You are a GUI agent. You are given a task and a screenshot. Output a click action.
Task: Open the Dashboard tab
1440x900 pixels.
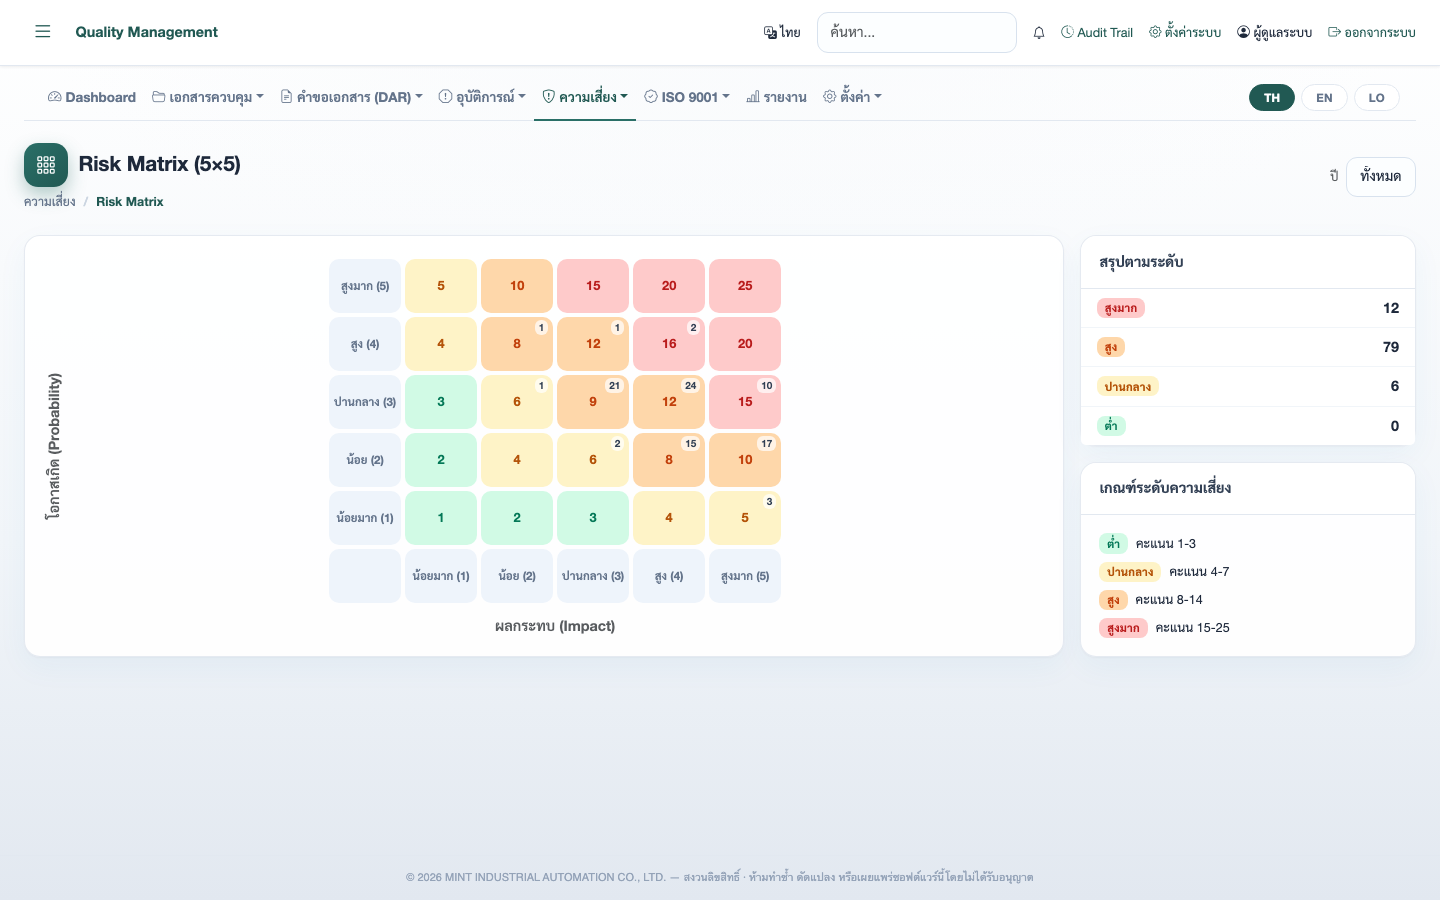pyautogui.click(x=92, y=97)
